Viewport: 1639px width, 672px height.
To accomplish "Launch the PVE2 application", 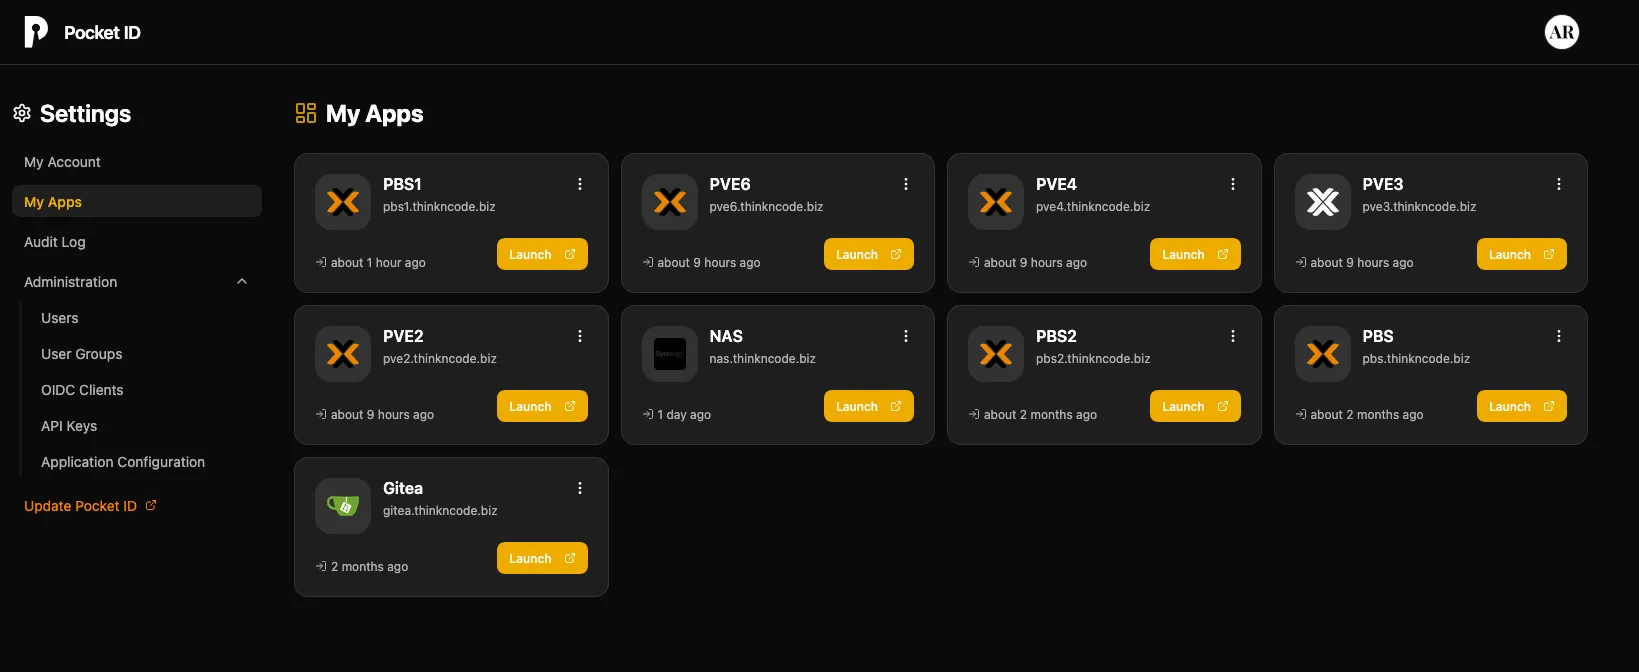I will 542,407.
